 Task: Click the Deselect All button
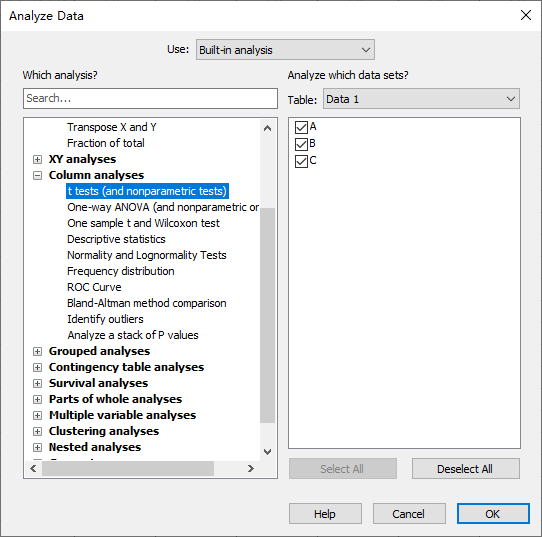[465, 469]
